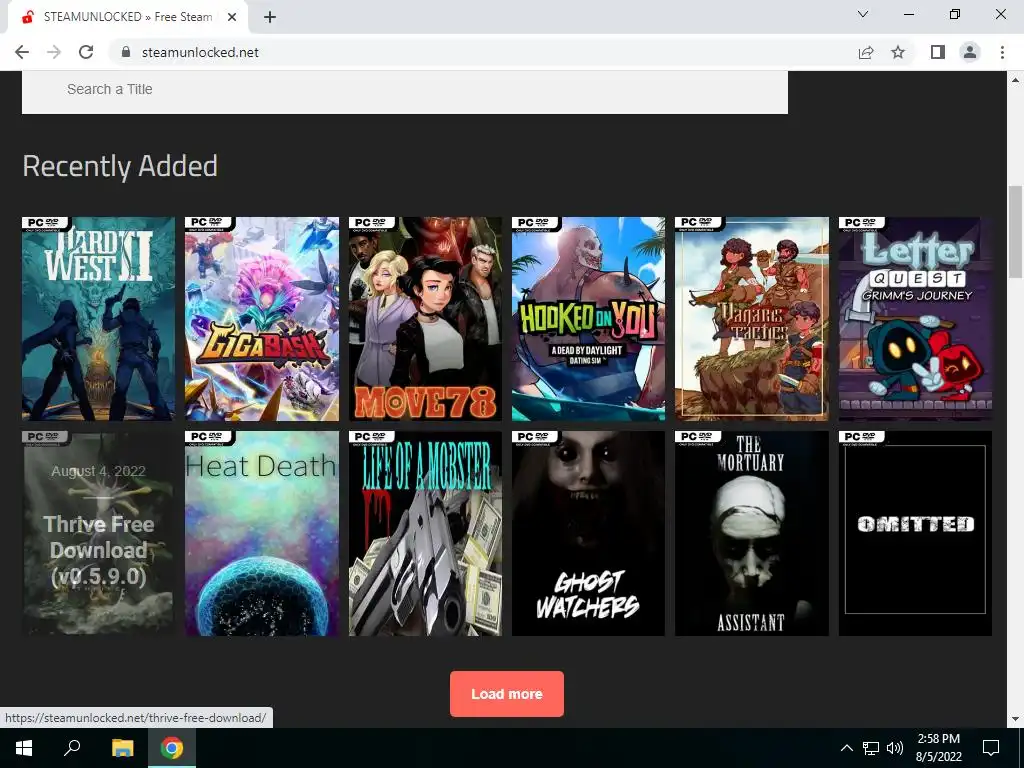The width and height of the screenshot is (1024, 768).
Task: Expand the tab search chevron
Action: [863, 14]
